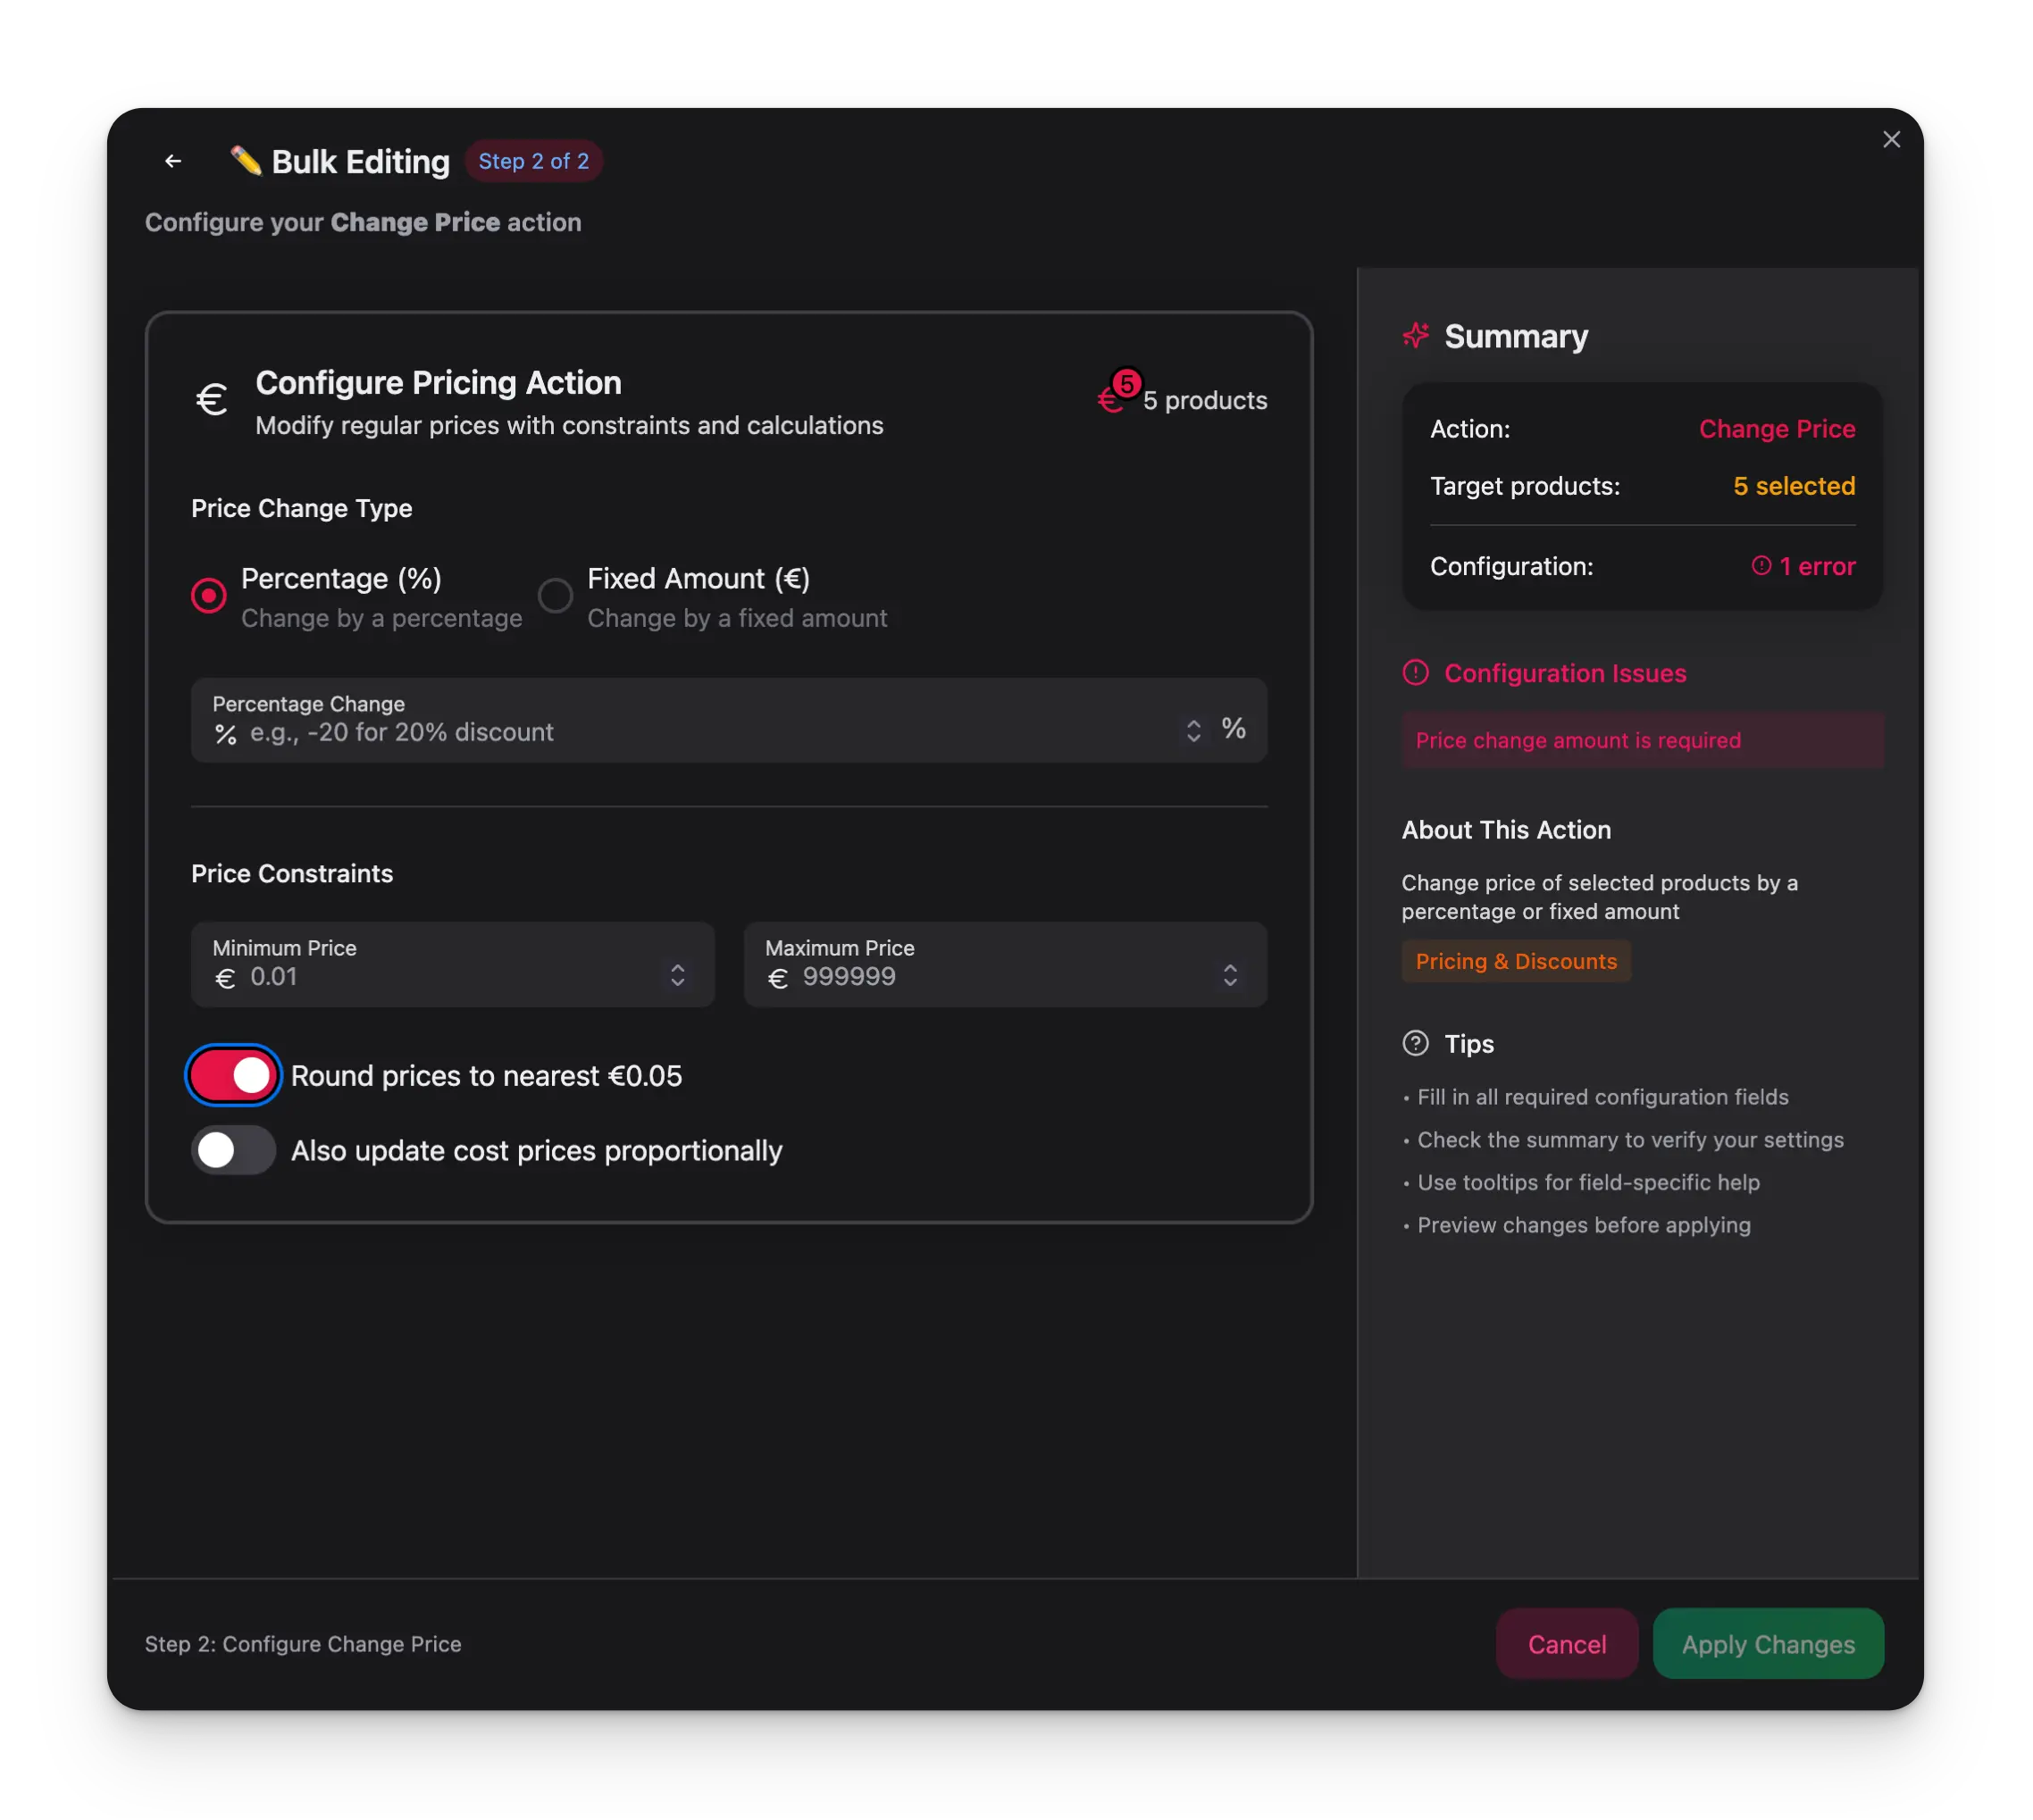Screen dimensions: 2033x1820
Task: Click the Apply Changes button
Action: 1767,1644
